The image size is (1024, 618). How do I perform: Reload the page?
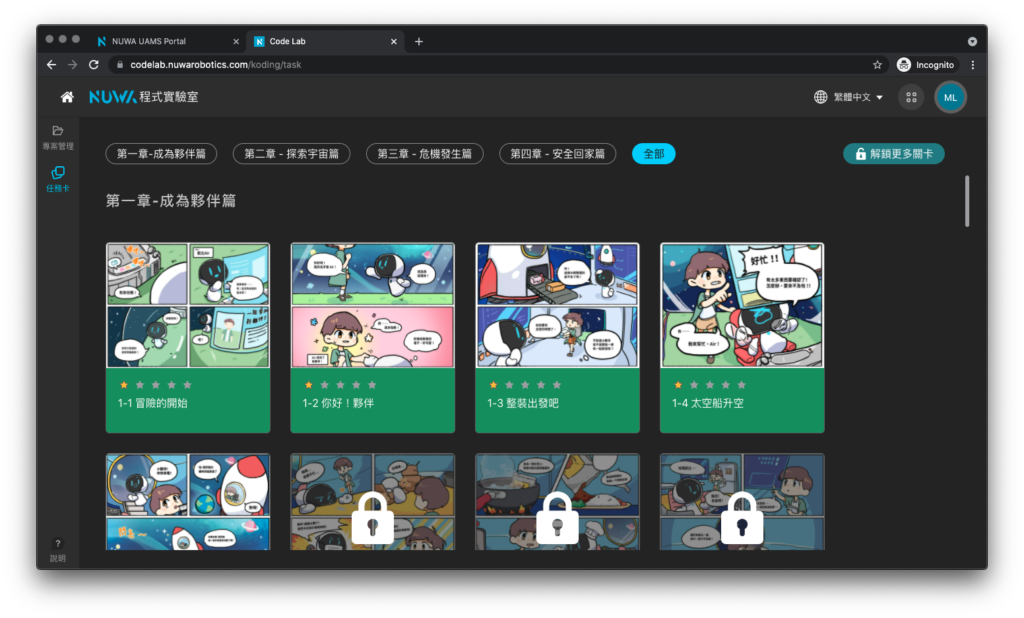coord(94,65)
